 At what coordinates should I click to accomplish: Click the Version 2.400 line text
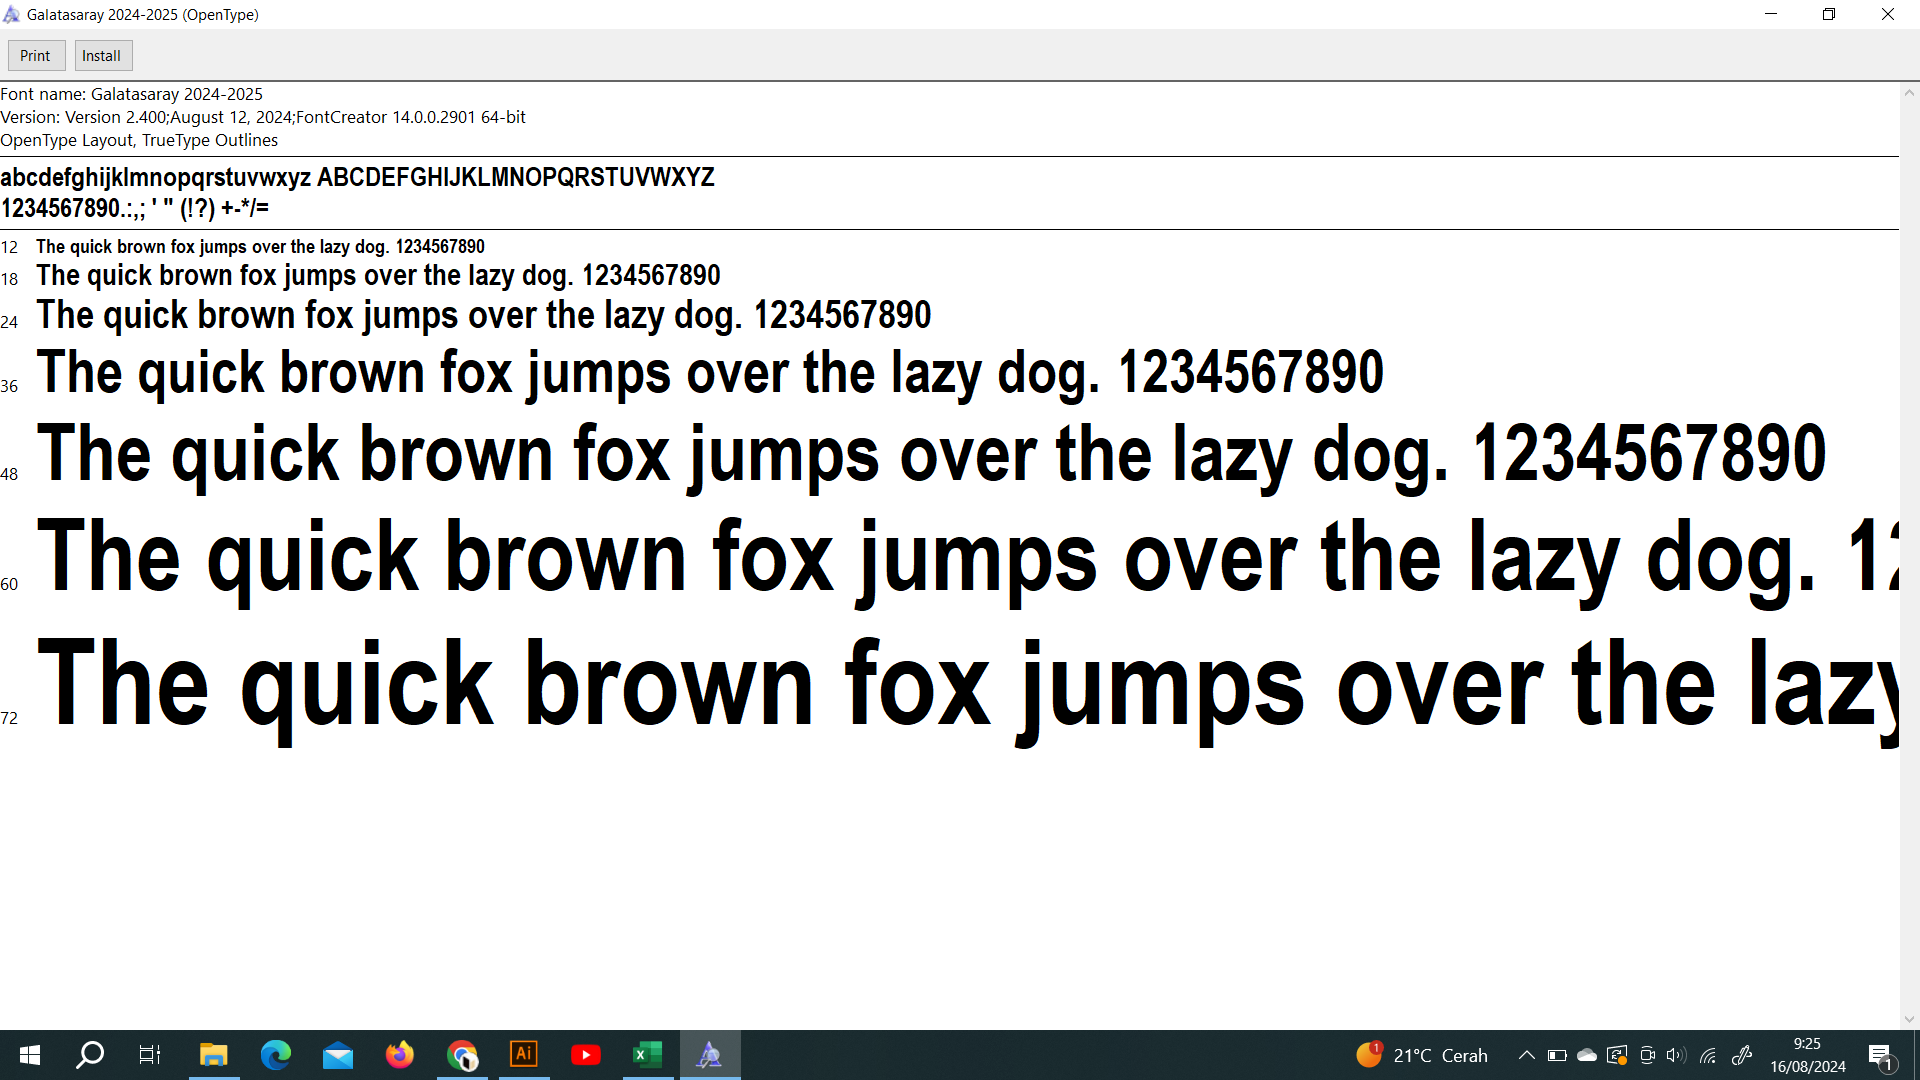[x=263, y=117]
